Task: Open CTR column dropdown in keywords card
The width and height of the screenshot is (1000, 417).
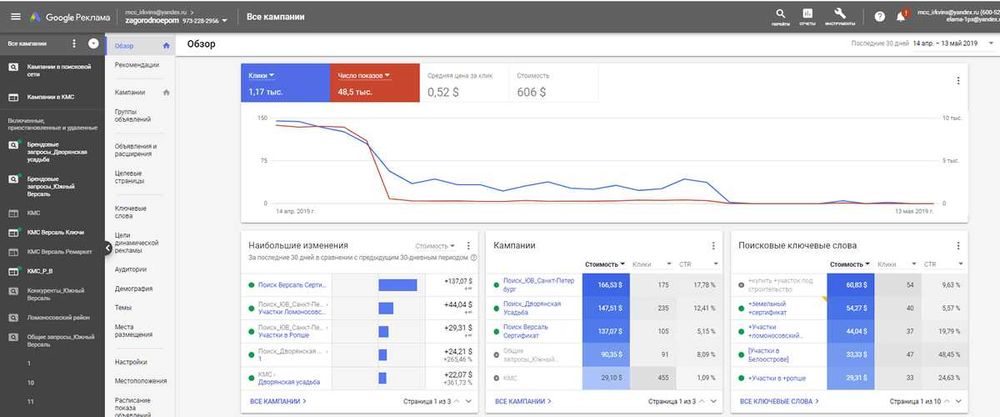Action: [943, 264]
